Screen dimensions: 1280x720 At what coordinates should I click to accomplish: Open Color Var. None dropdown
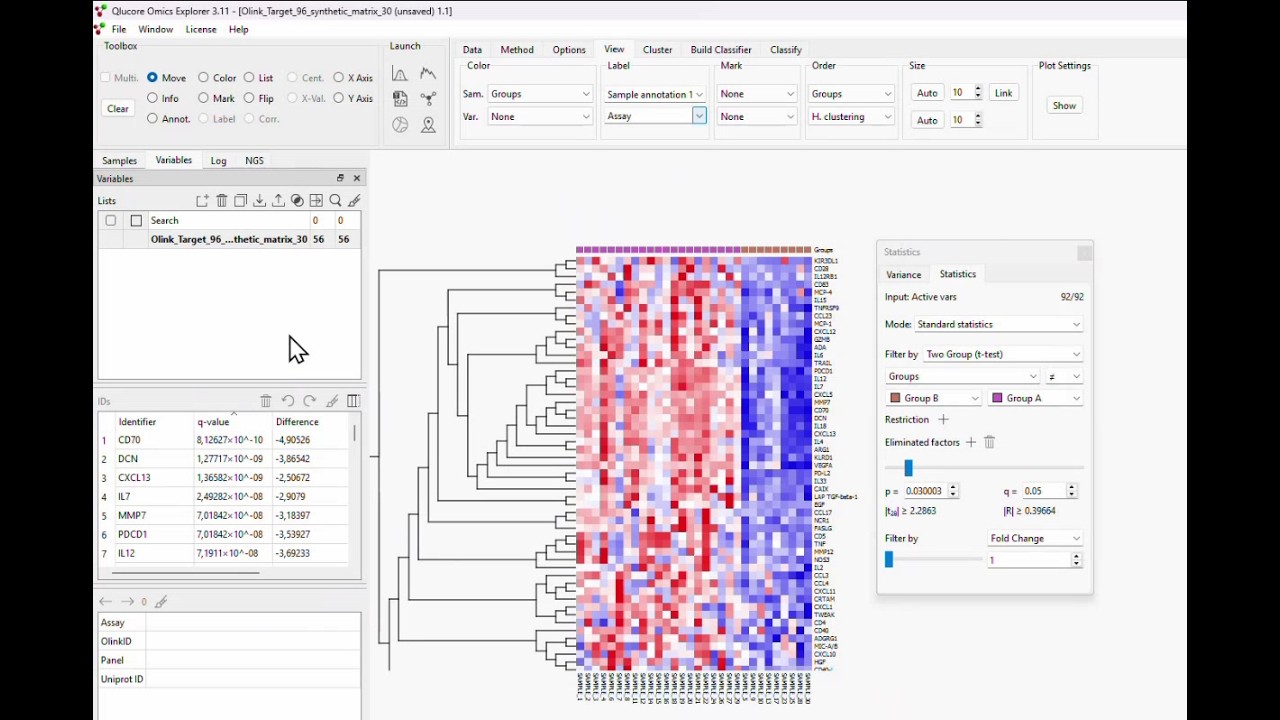click(x=540, y=117)
